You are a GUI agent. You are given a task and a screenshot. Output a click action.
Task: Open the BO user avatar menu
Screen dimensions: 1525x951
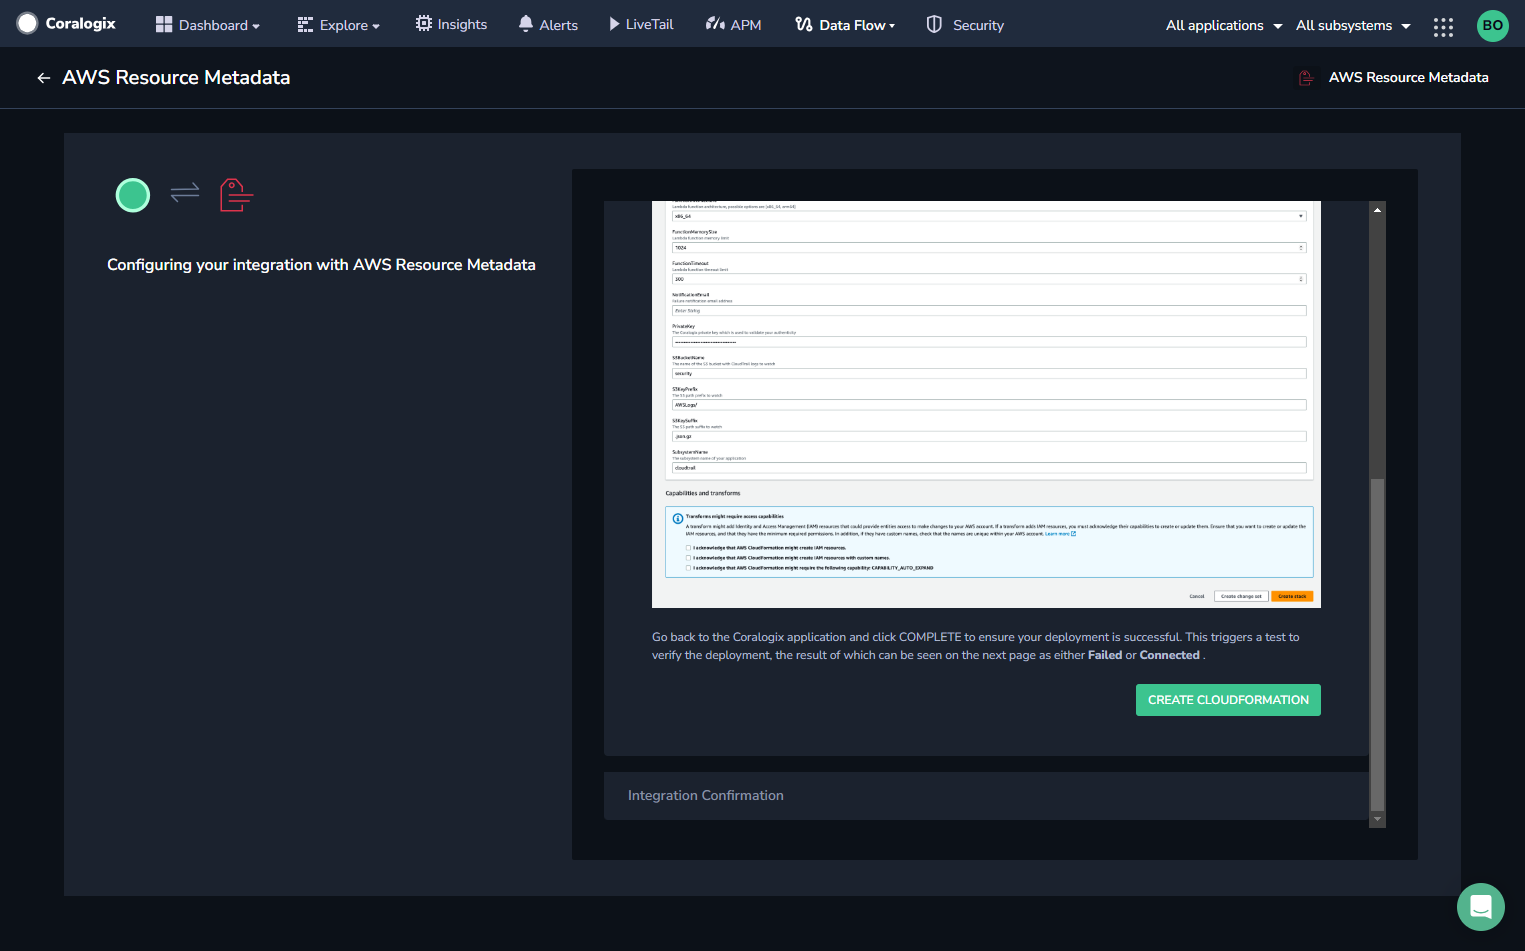pos(1492,25)
